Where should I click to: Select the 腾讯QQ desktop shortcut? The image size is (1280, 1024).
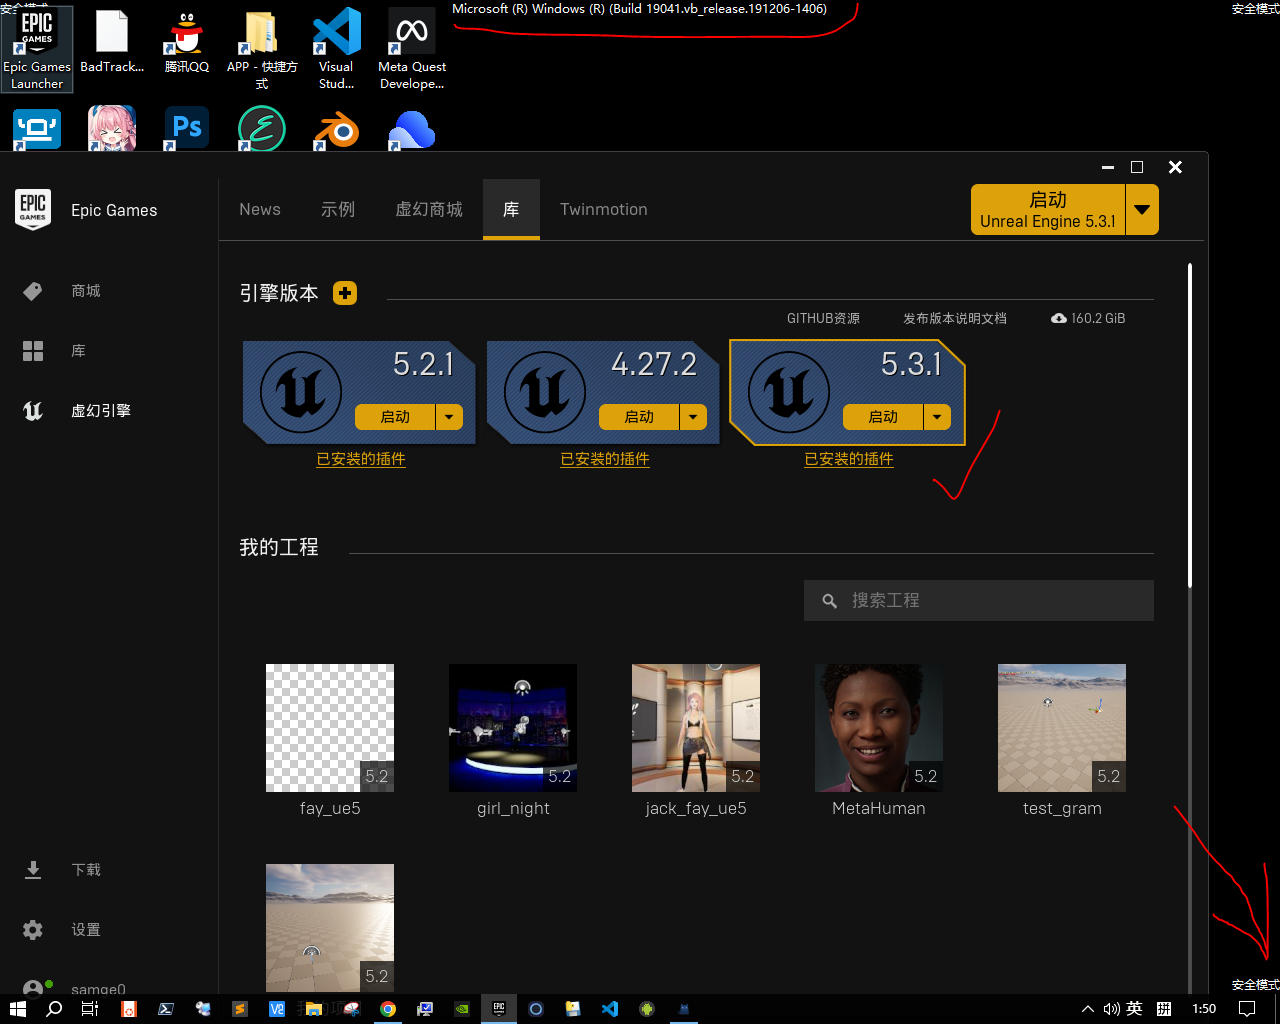tap(187, 43)
